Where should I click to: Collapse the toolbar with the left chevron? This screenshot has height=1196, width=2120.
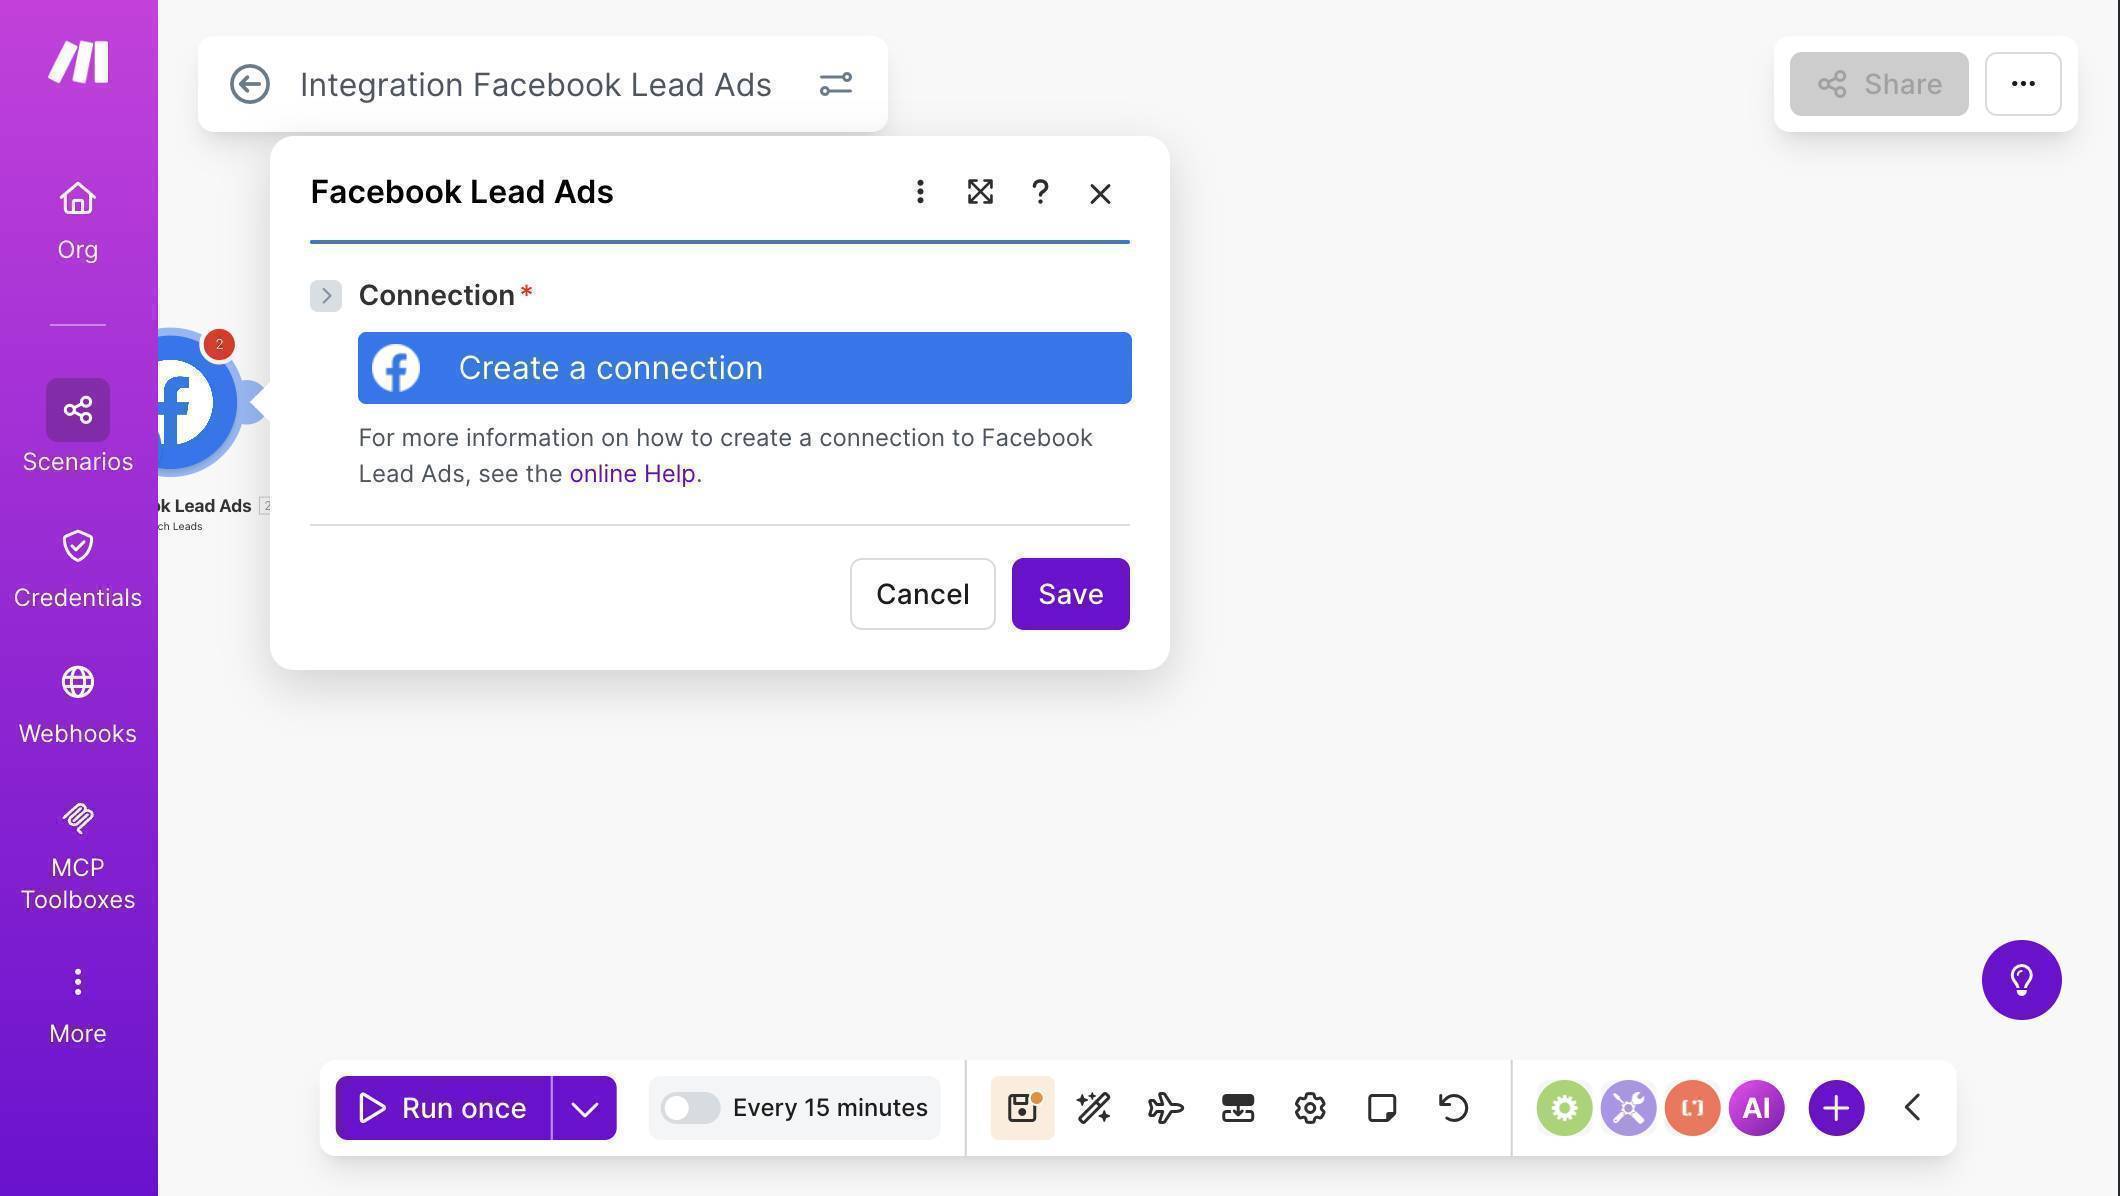[x=1912, y=1107]
